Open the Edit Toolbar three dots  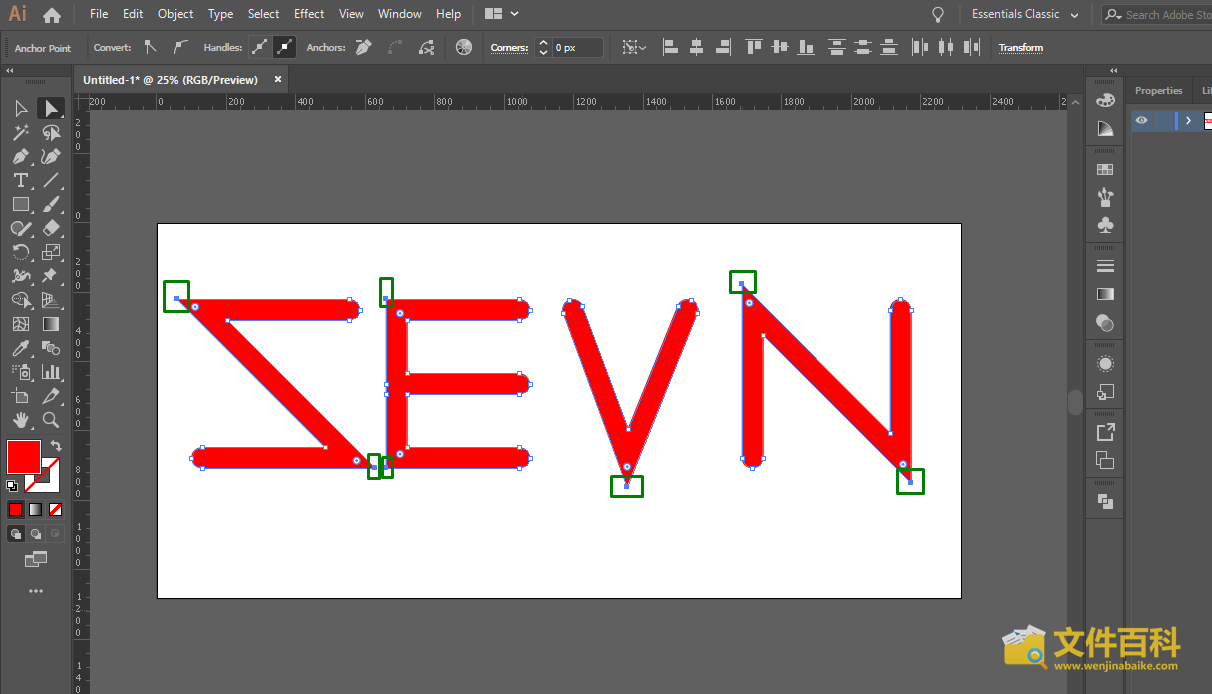pos(36,591)
